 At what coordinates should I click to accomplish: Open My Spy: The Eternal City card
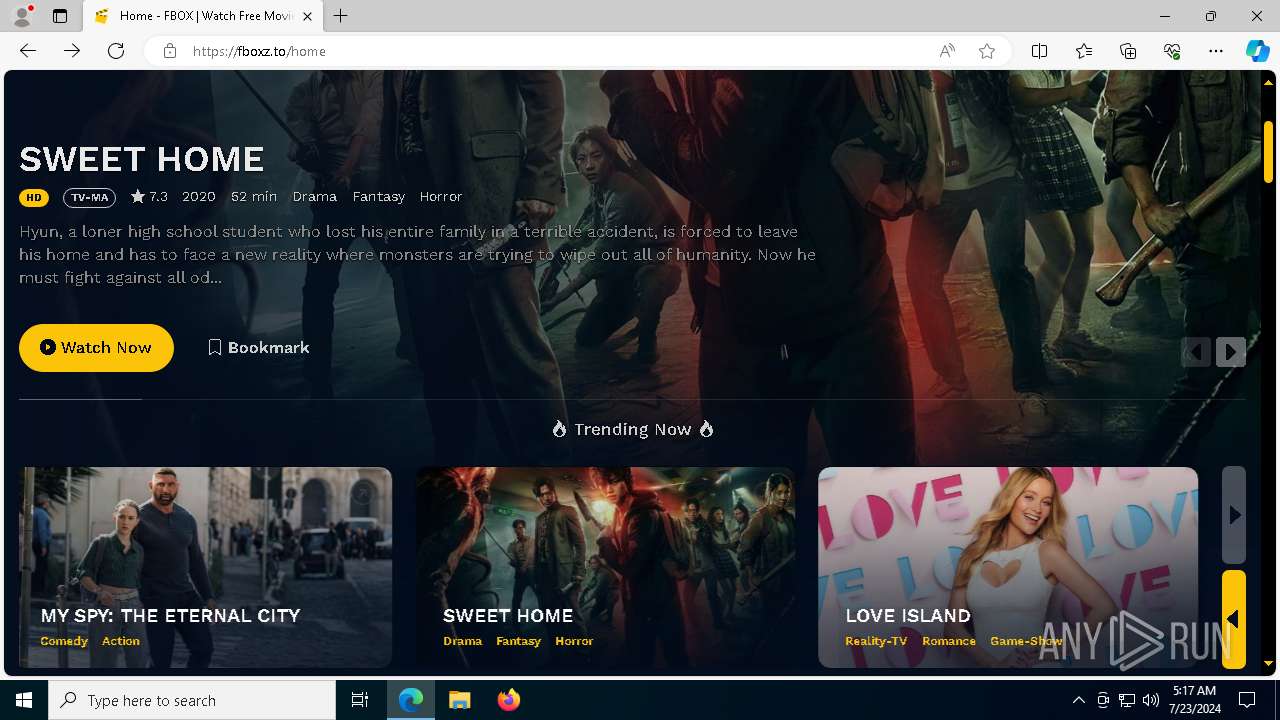[205, 567]
